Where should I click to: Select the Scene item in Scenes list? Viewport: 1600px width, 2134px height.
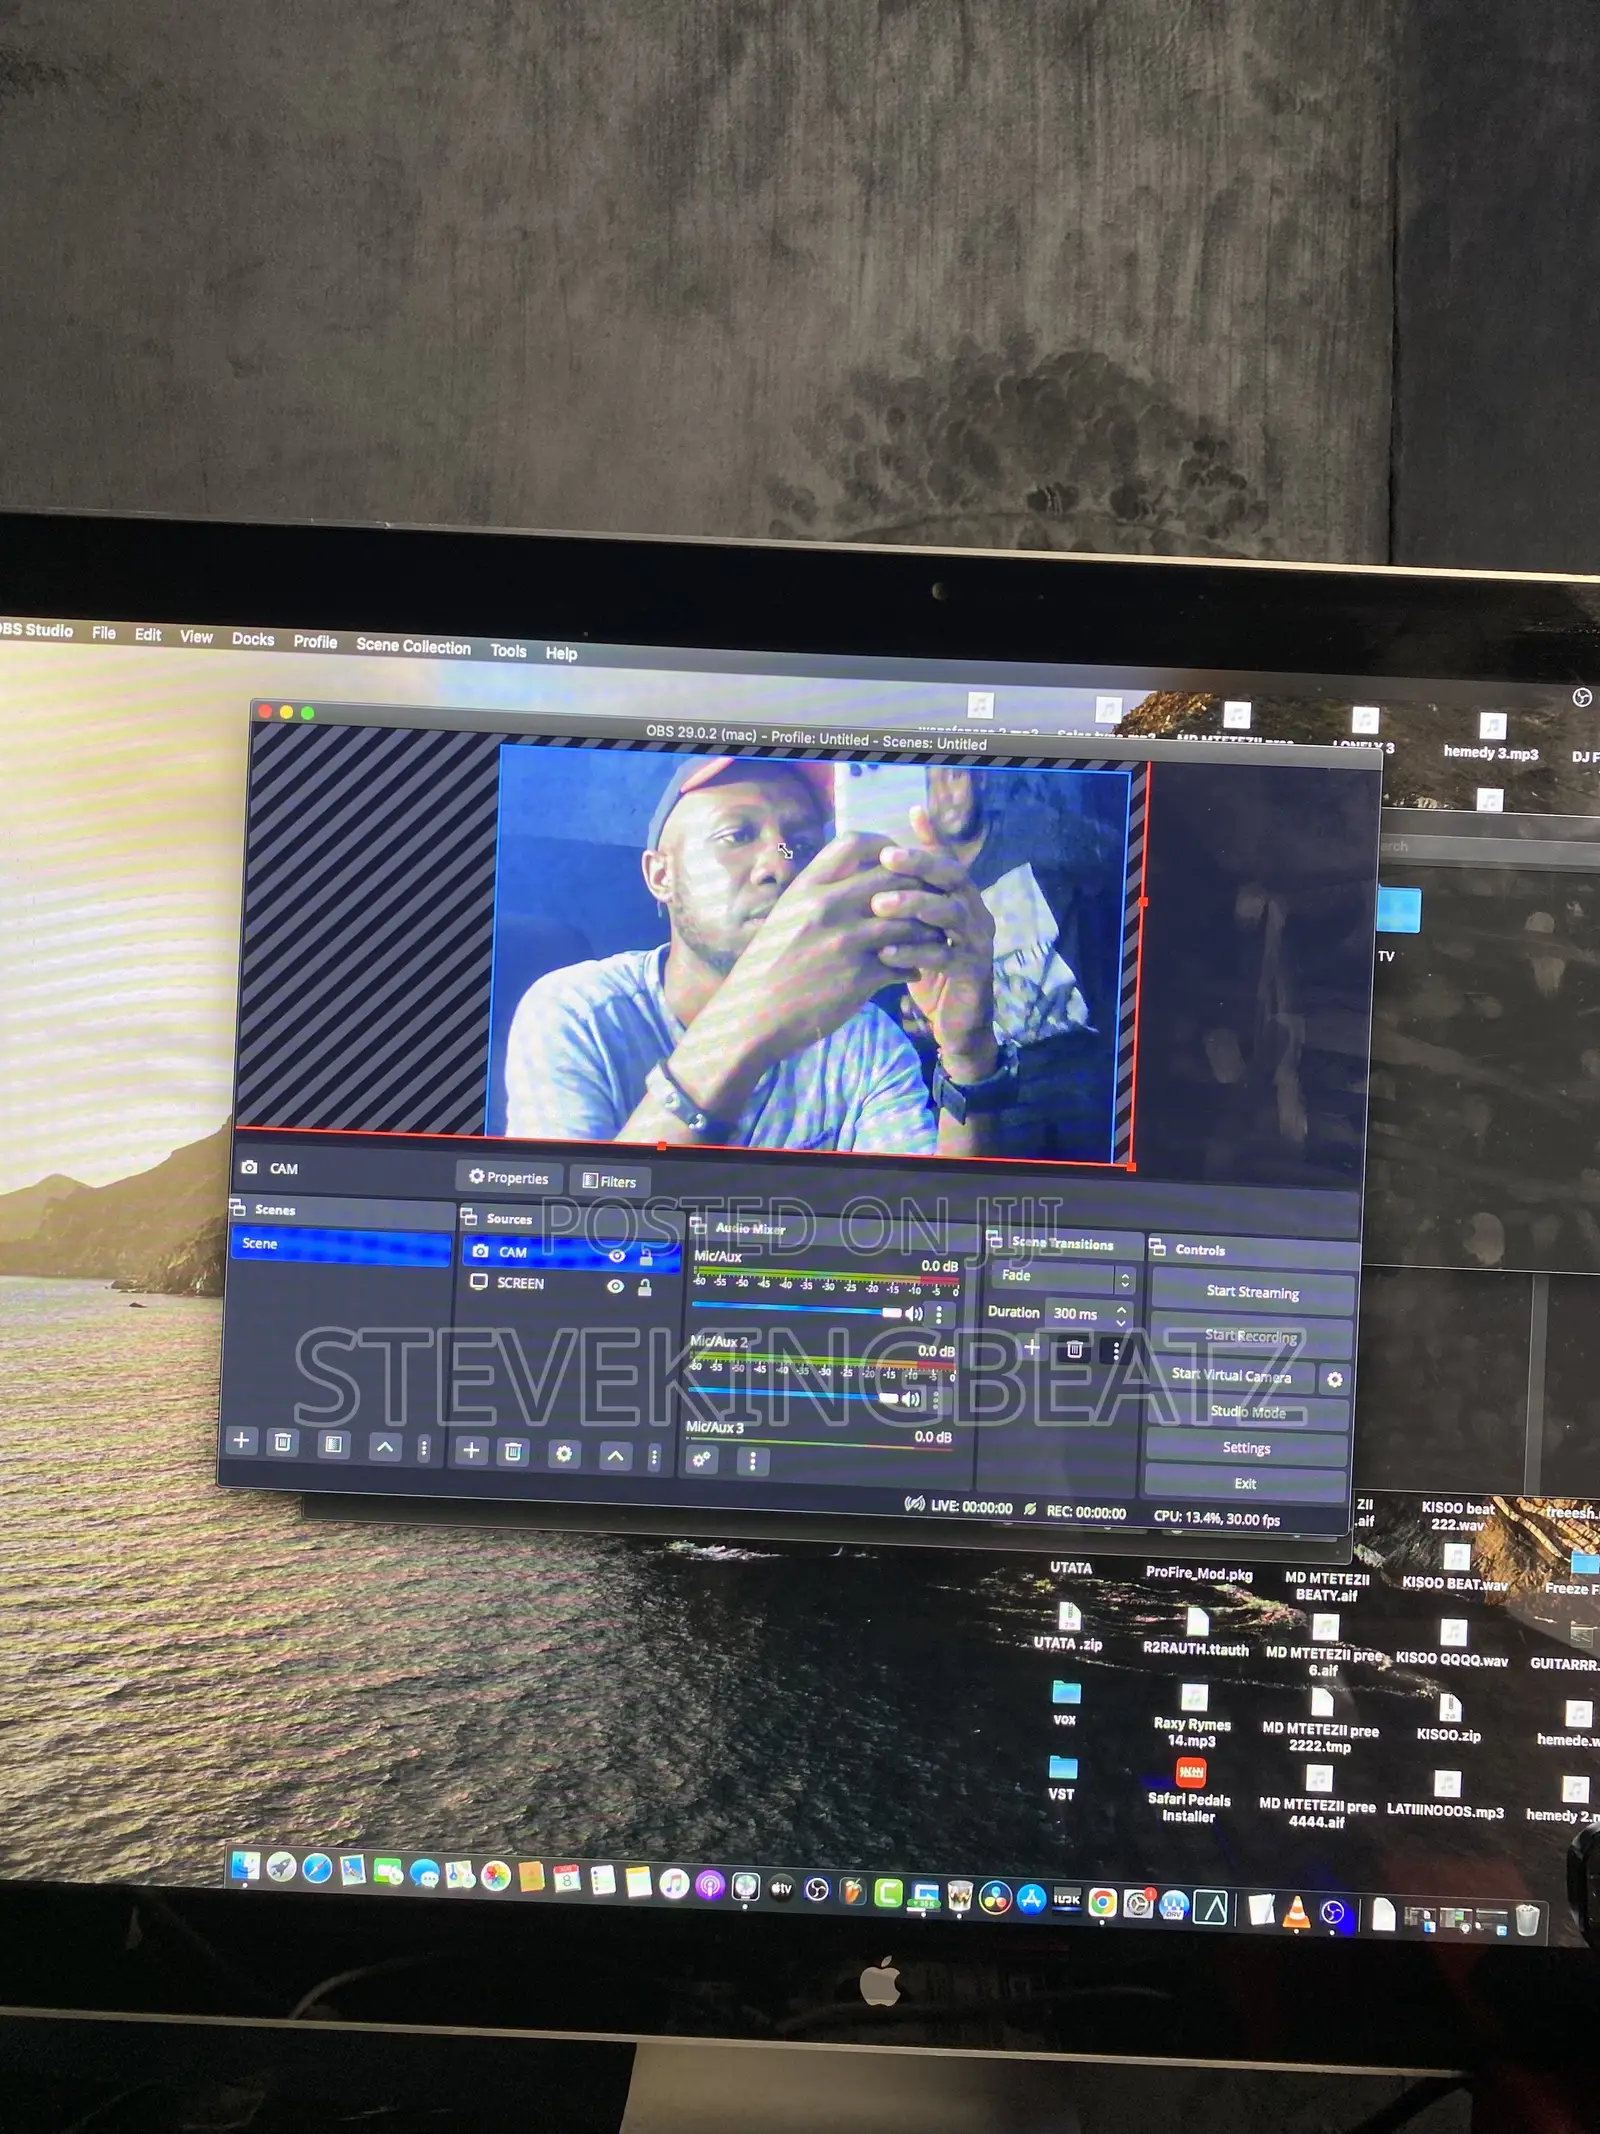click(341, 1245)
